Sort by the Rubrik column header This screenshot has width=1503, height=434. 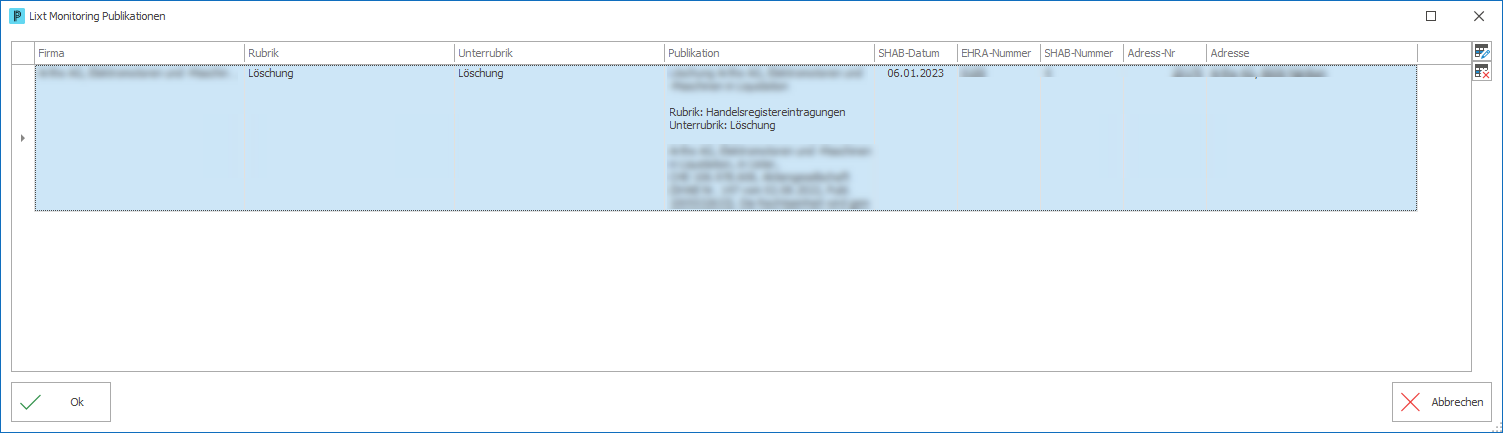[349, 53]
